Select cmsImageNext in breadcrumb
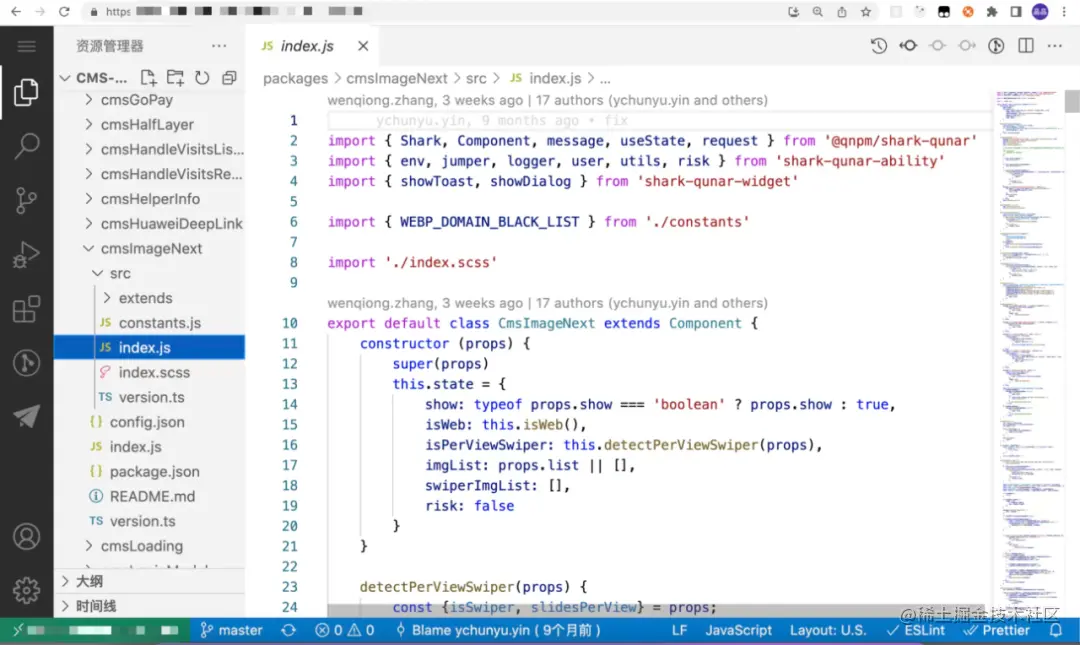Screen dimensions: 1080x645 coord(397,79)
